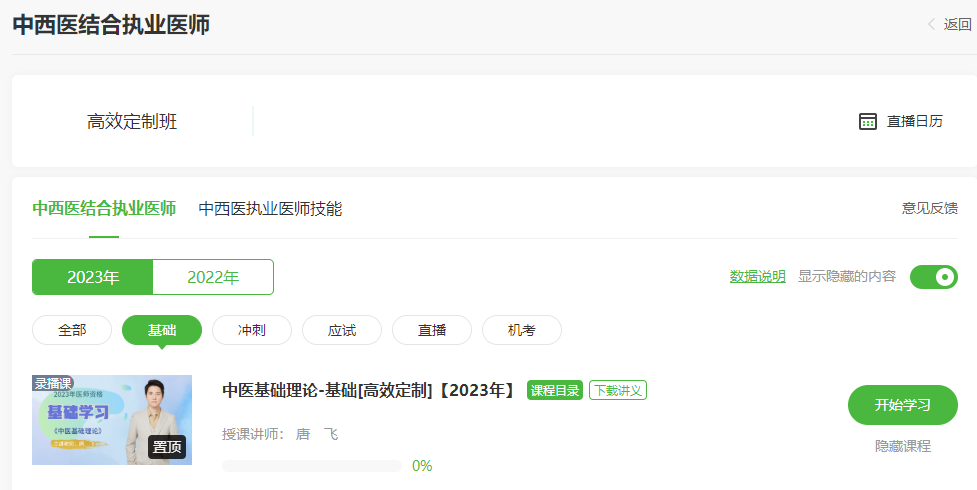Click the course progress bar at 0%
This screenshot has height=490, width=977.
point(311,466)
